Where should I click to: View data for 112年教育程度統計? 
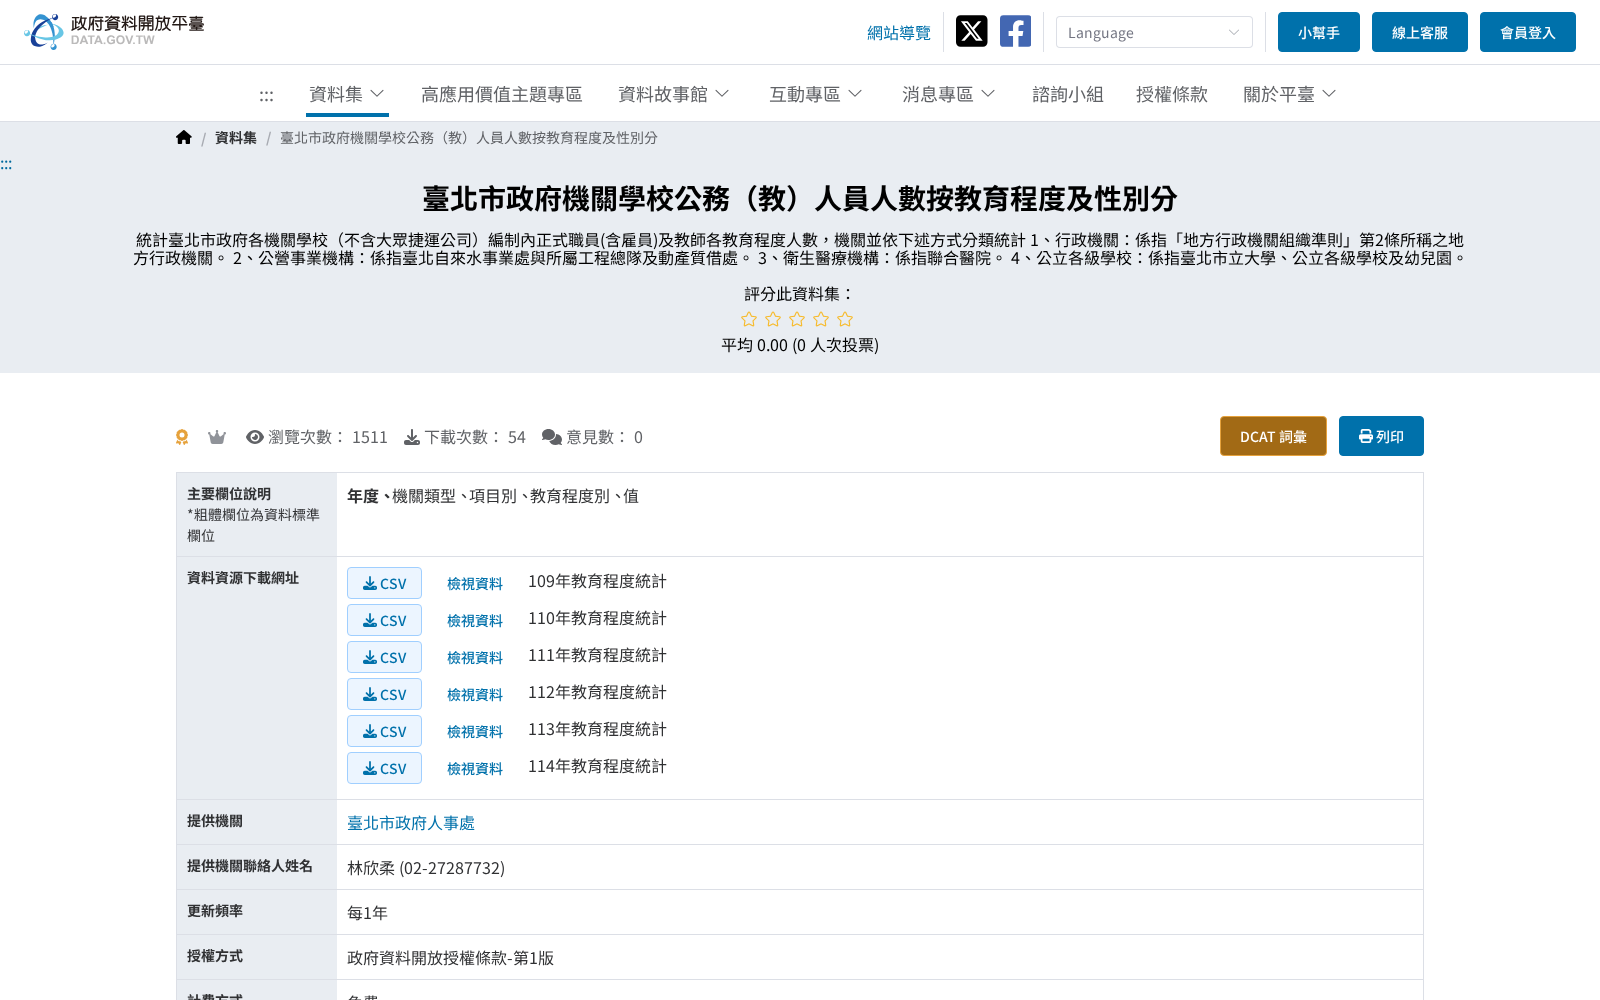point(475,695)
